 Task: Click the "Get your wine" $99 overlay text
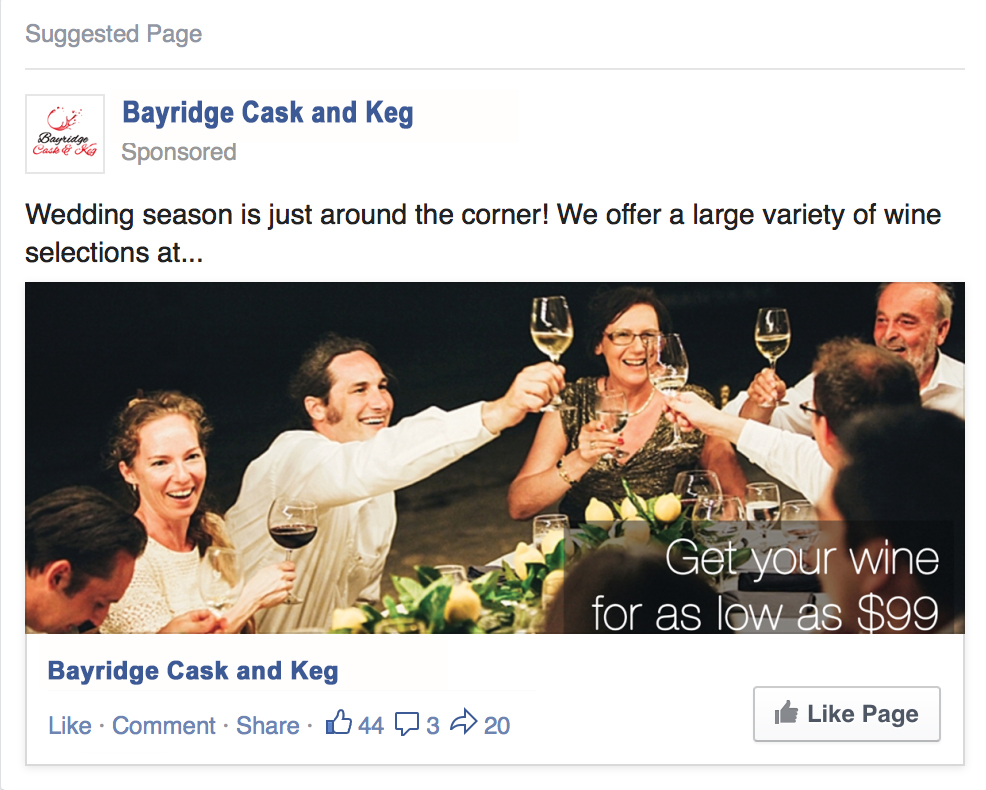click(x=765, y=585)
